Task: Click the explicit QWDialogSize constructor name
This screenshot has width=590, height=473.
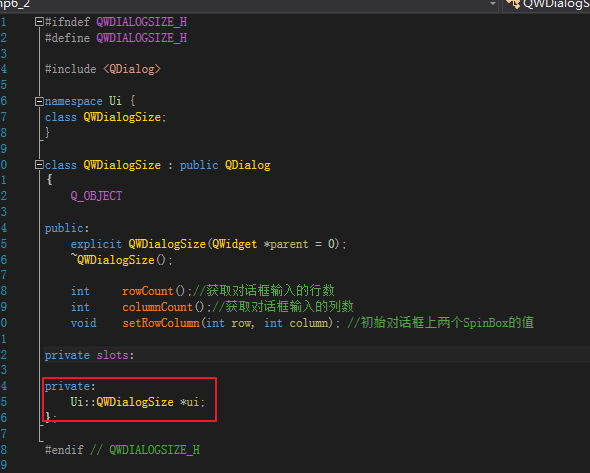Action: [167, 244]
